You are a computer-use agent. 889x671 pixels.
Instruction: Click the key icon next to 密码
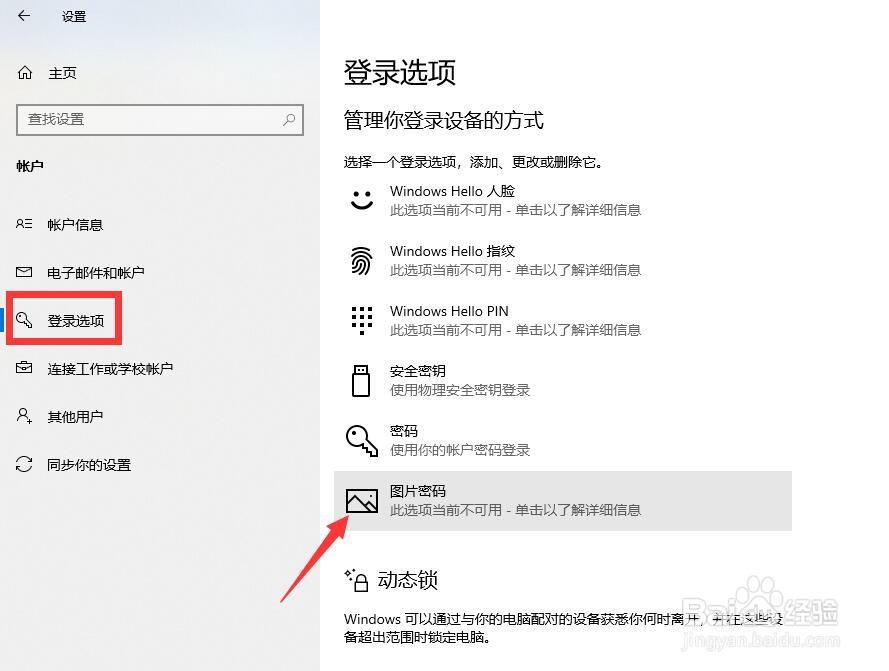click(x=362, y=441)
